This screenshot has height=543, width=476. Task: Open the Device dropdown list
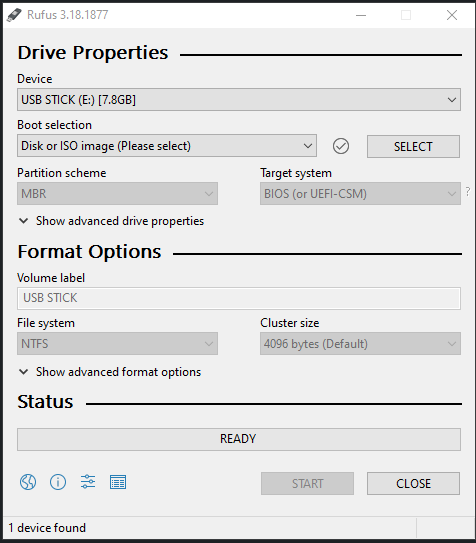239,100
